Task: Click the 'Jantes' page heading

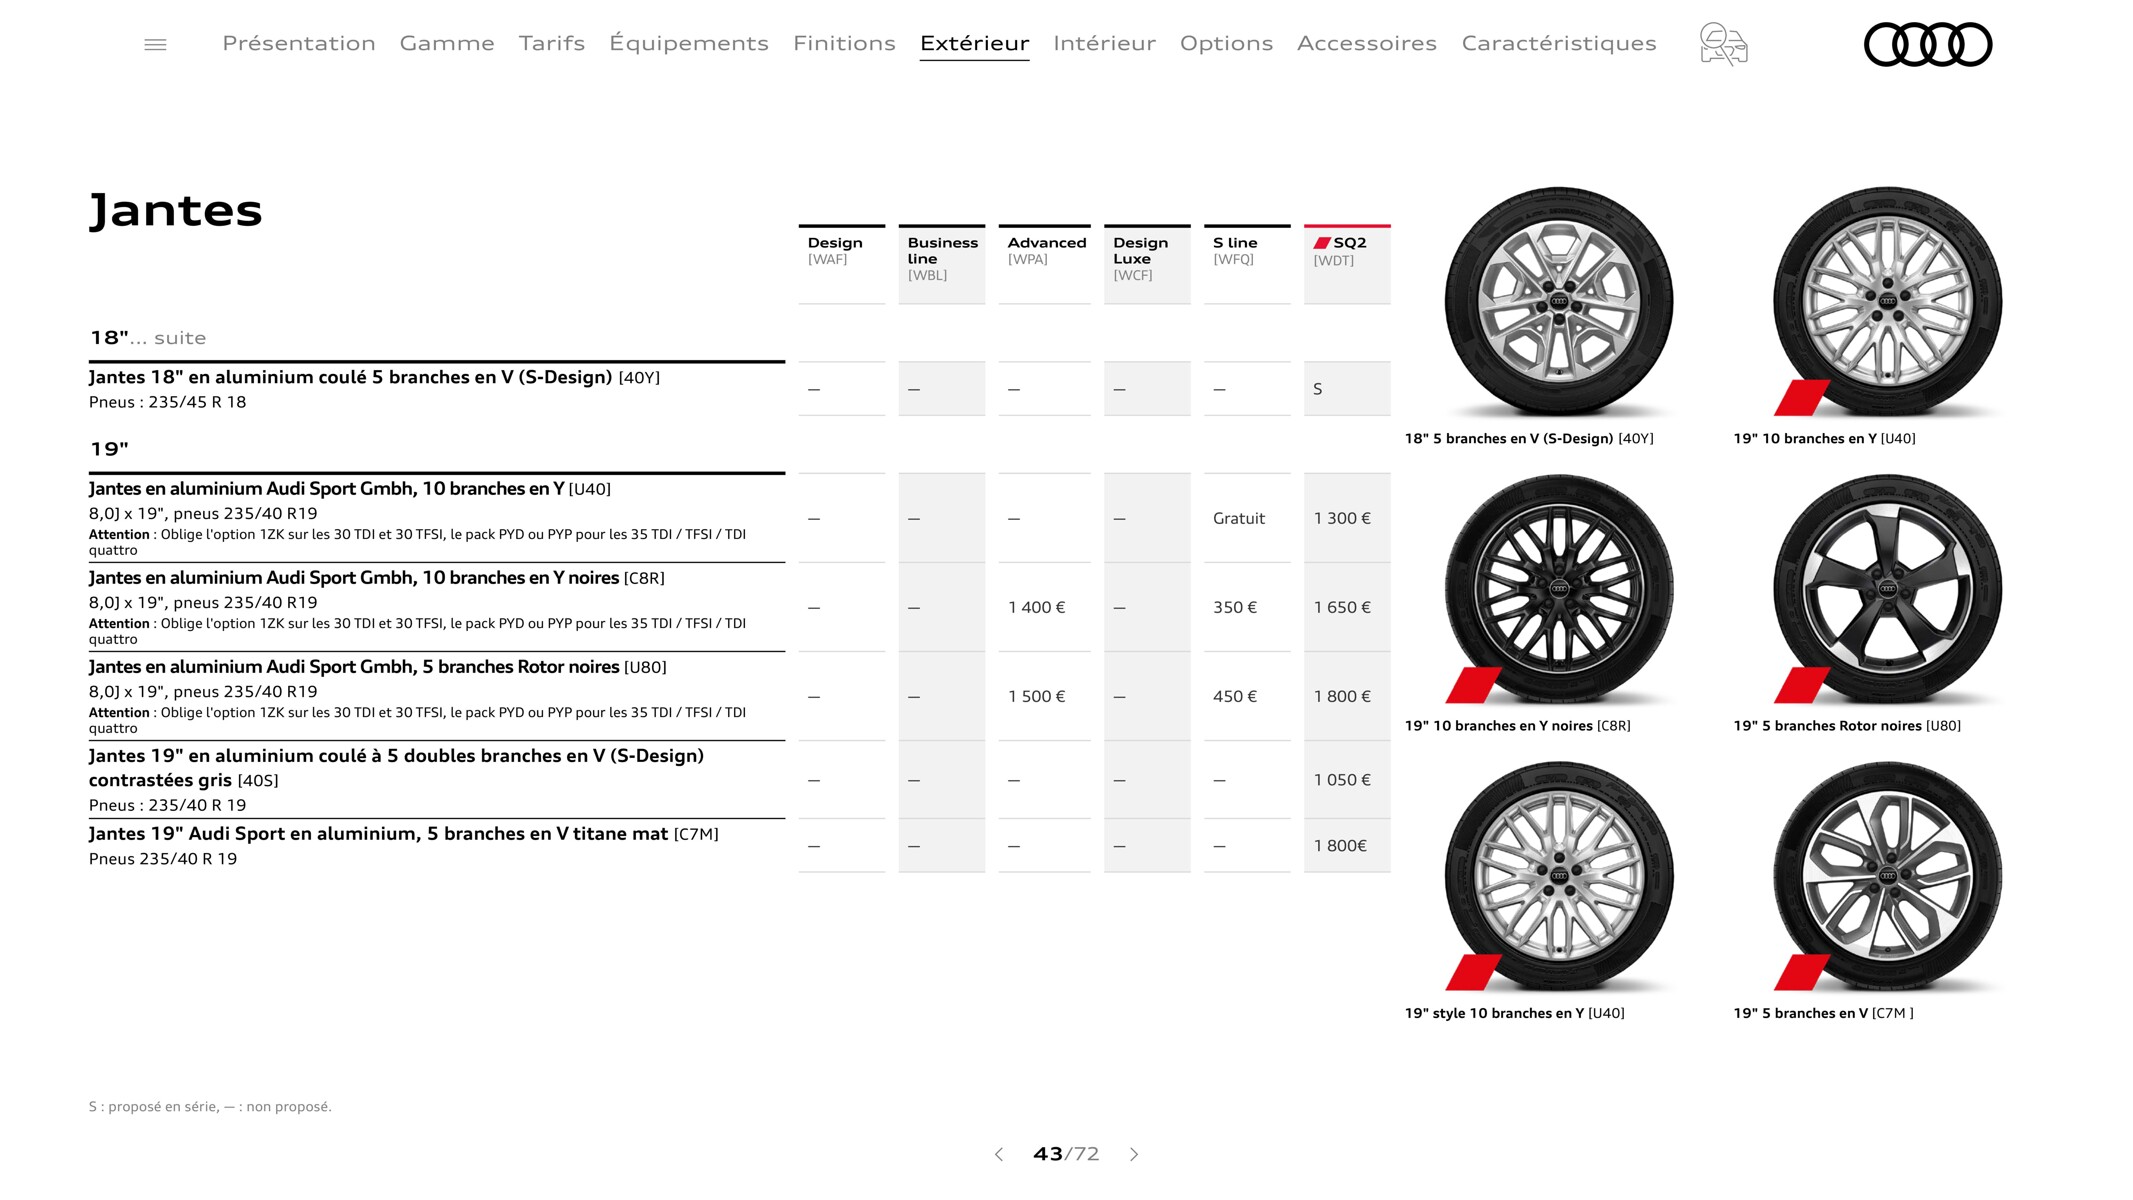Action: (x=175, y=210)
